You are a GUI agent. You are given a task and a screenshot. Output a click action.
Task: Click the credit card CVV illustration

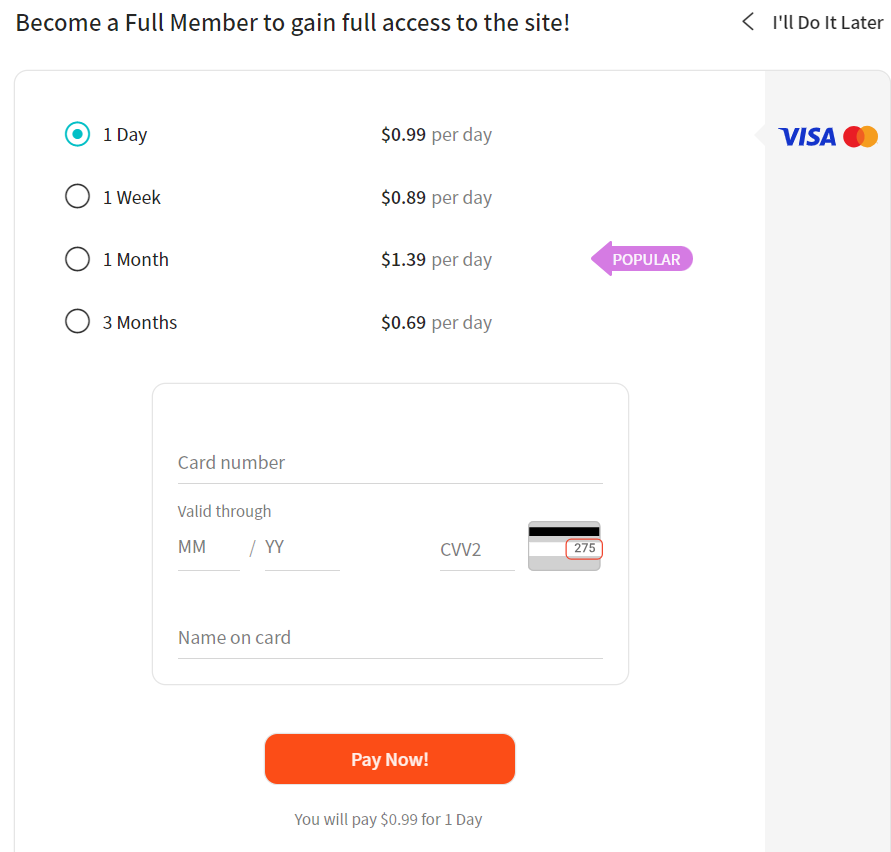(564, 545)
